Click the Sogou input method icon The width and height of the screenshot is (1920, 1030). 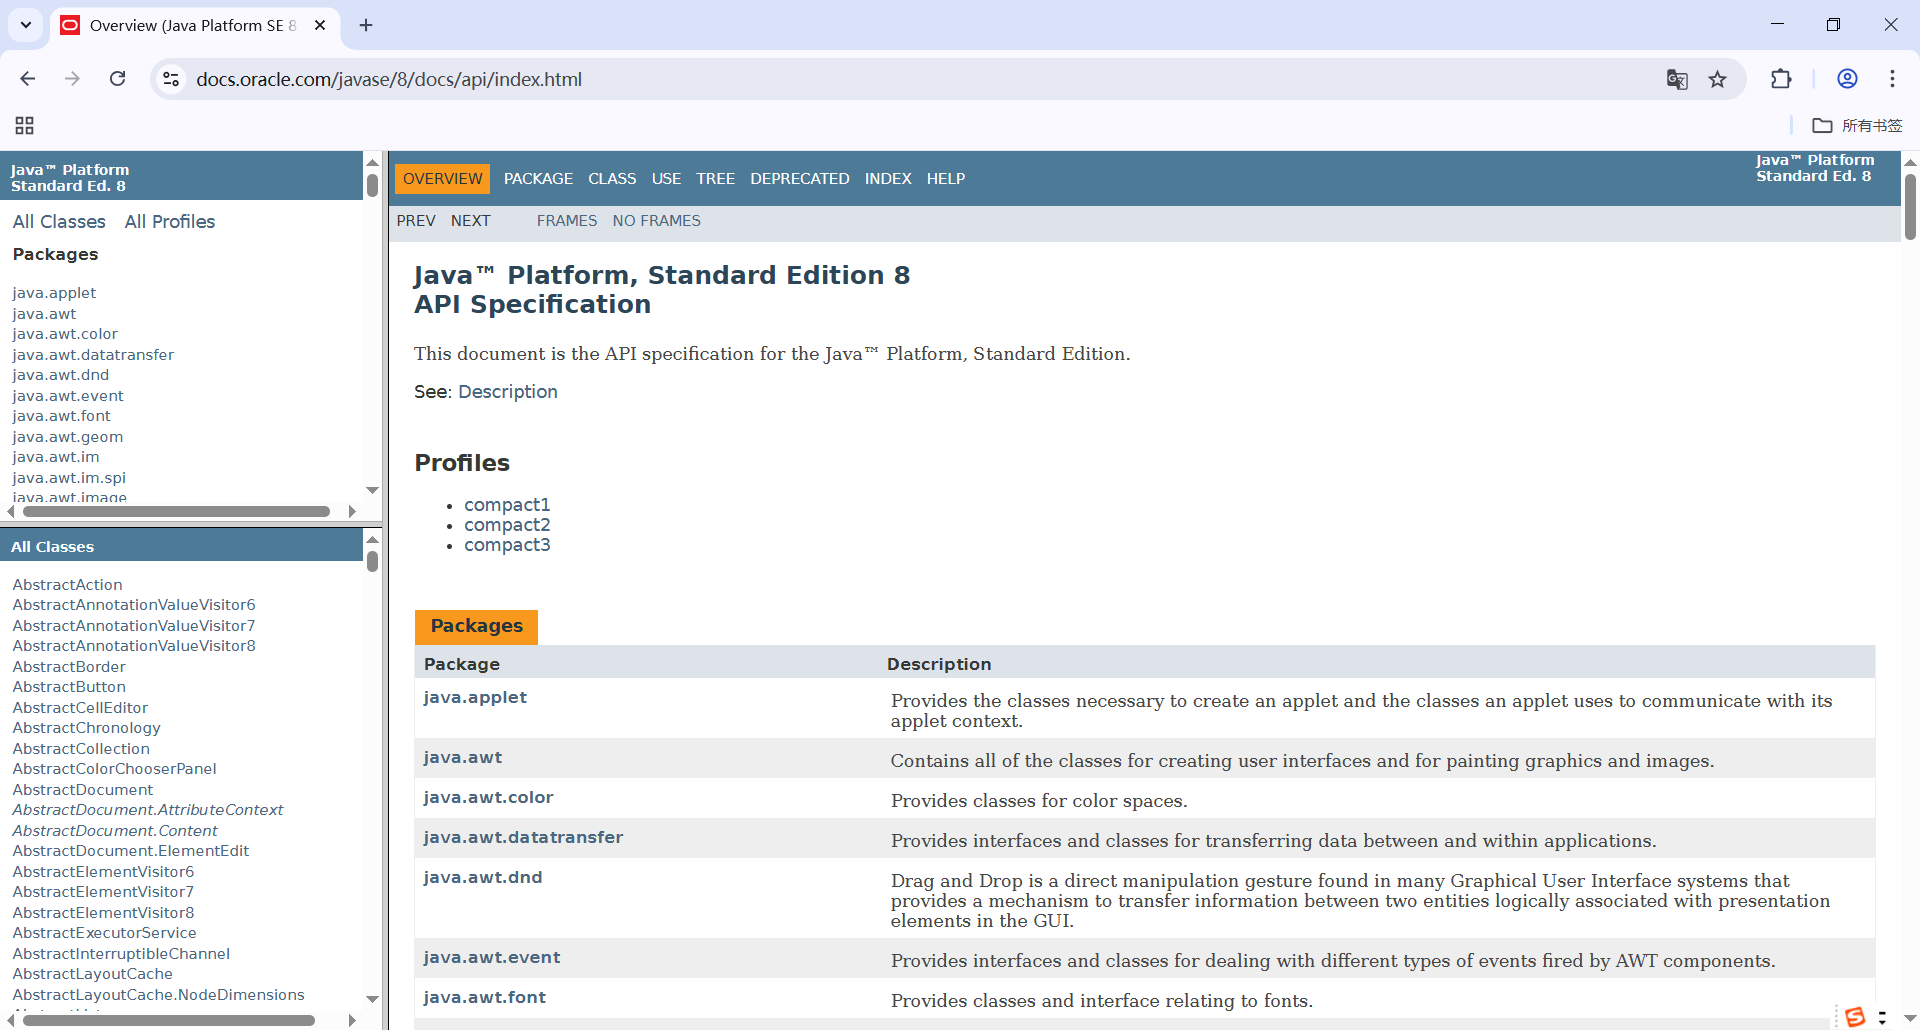(1855, 1017)
